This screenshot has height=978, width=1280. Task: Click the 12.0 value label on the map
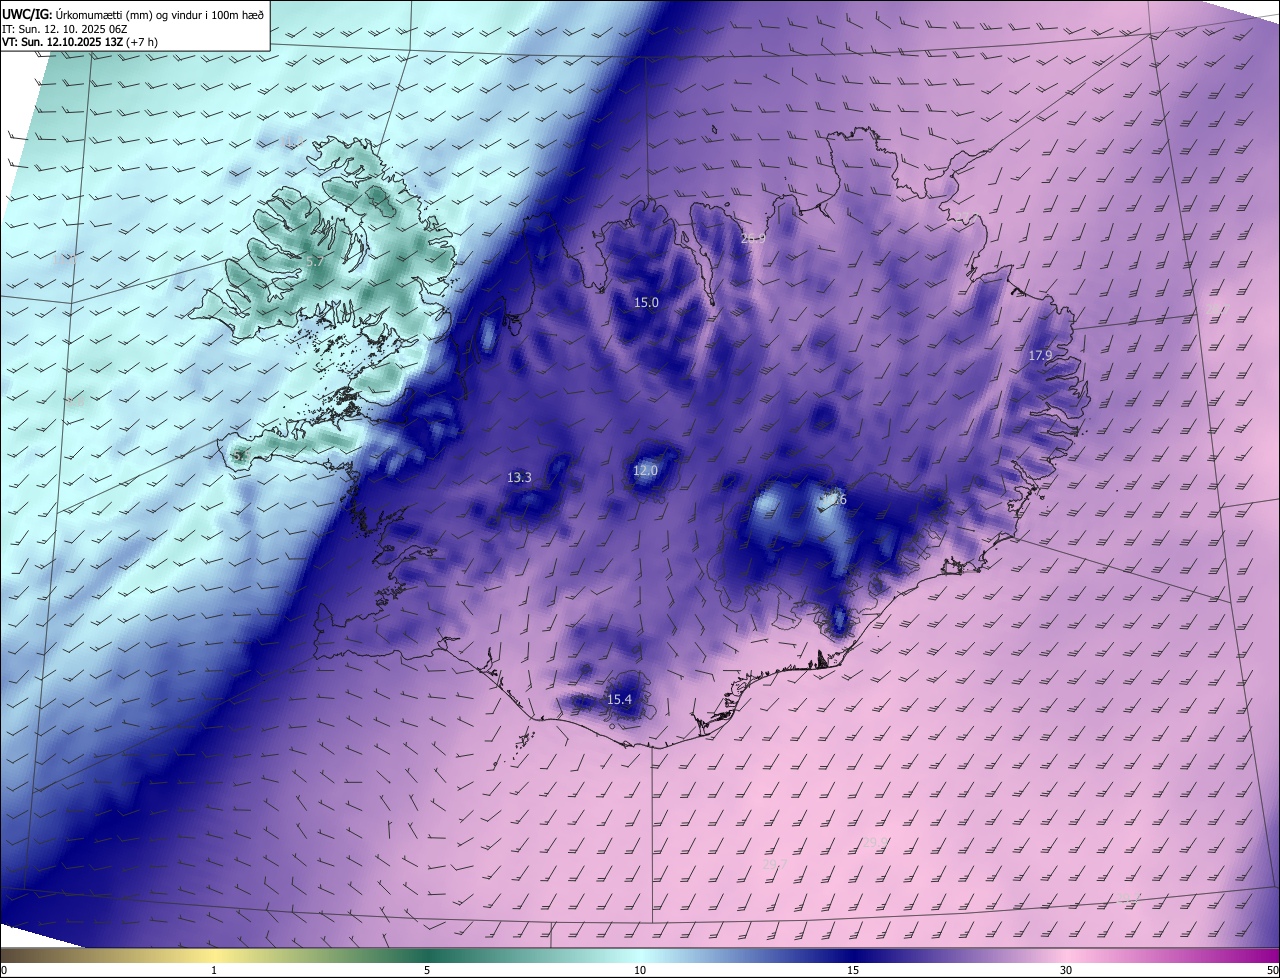(x=645, y=470)
